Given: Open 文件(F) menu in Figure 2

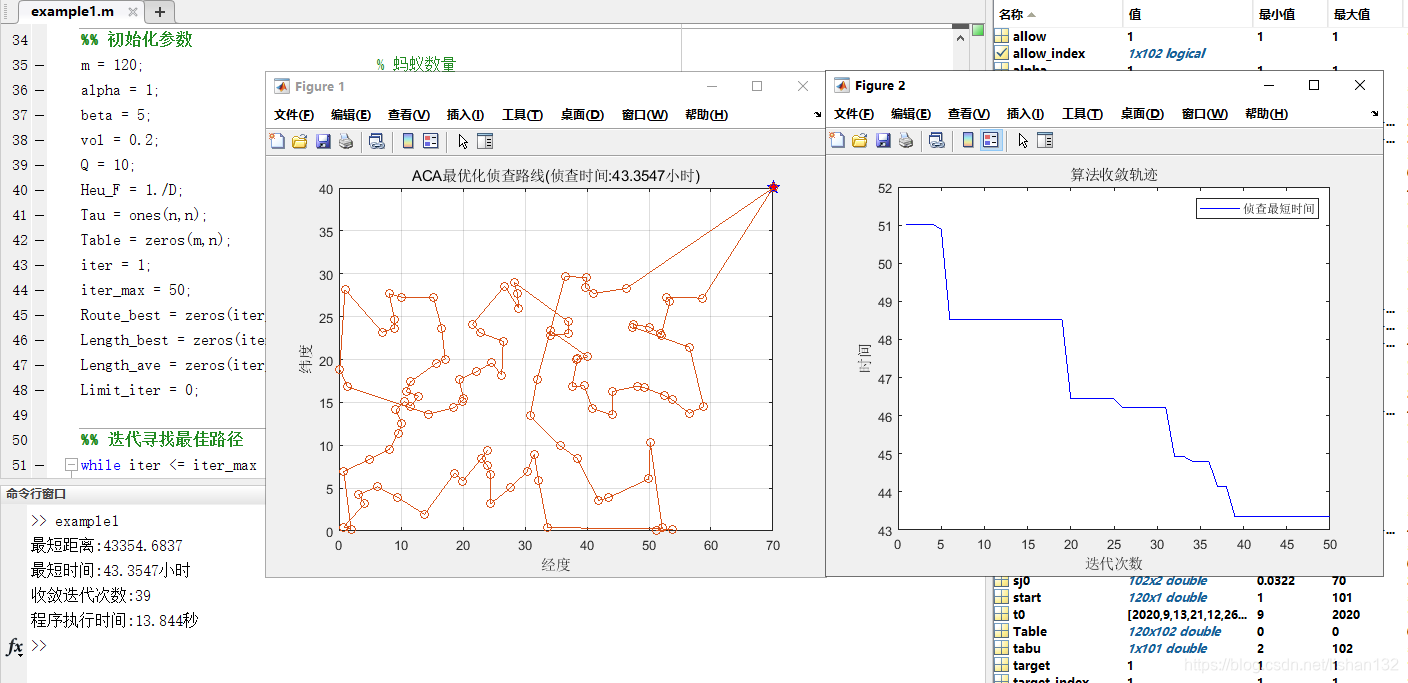Looking at the screenshot, I should [x=854, y=114].
